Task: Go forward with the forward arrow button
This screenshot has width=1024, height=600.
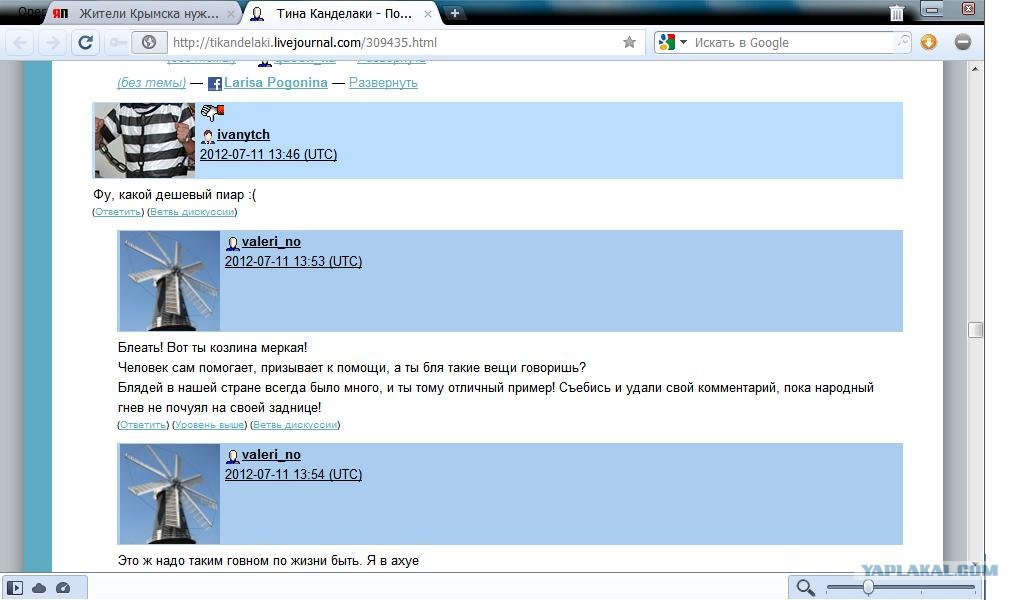Action: pos(52,42)
